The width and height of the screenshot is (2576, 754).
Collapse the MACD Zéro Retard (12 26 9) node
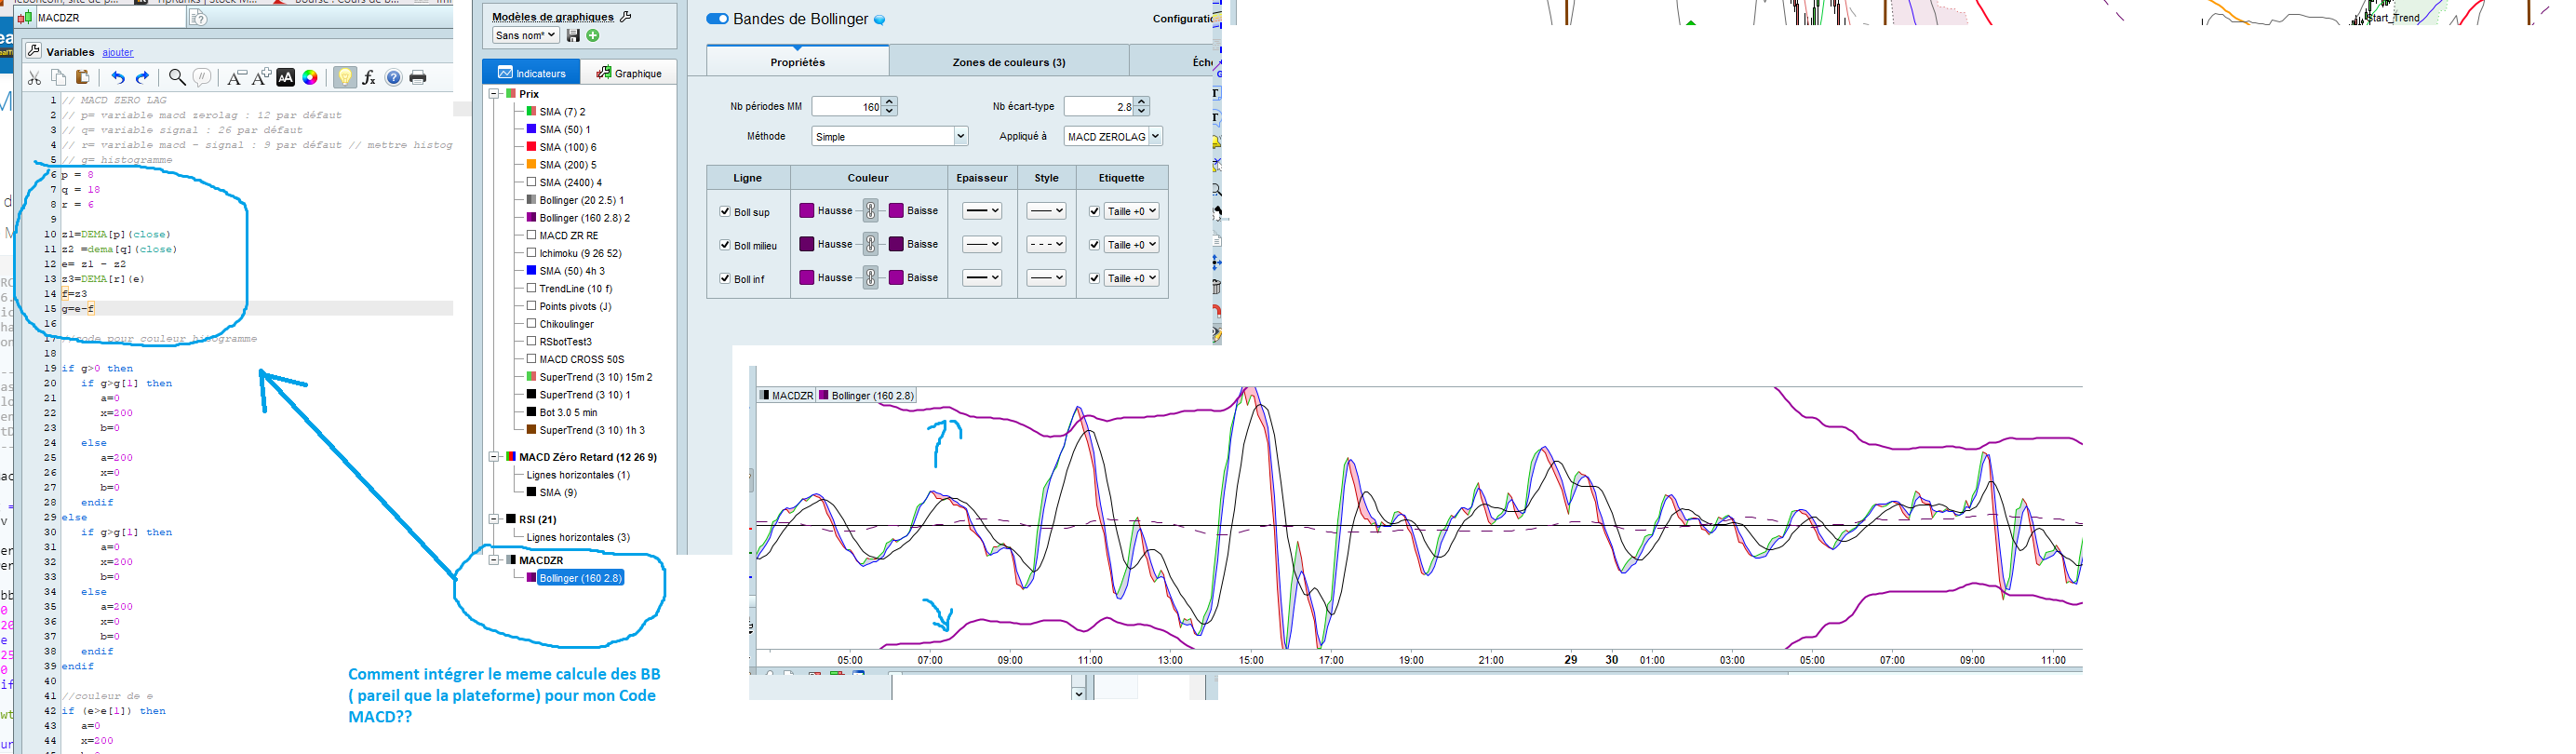click(x=494, y=456)
